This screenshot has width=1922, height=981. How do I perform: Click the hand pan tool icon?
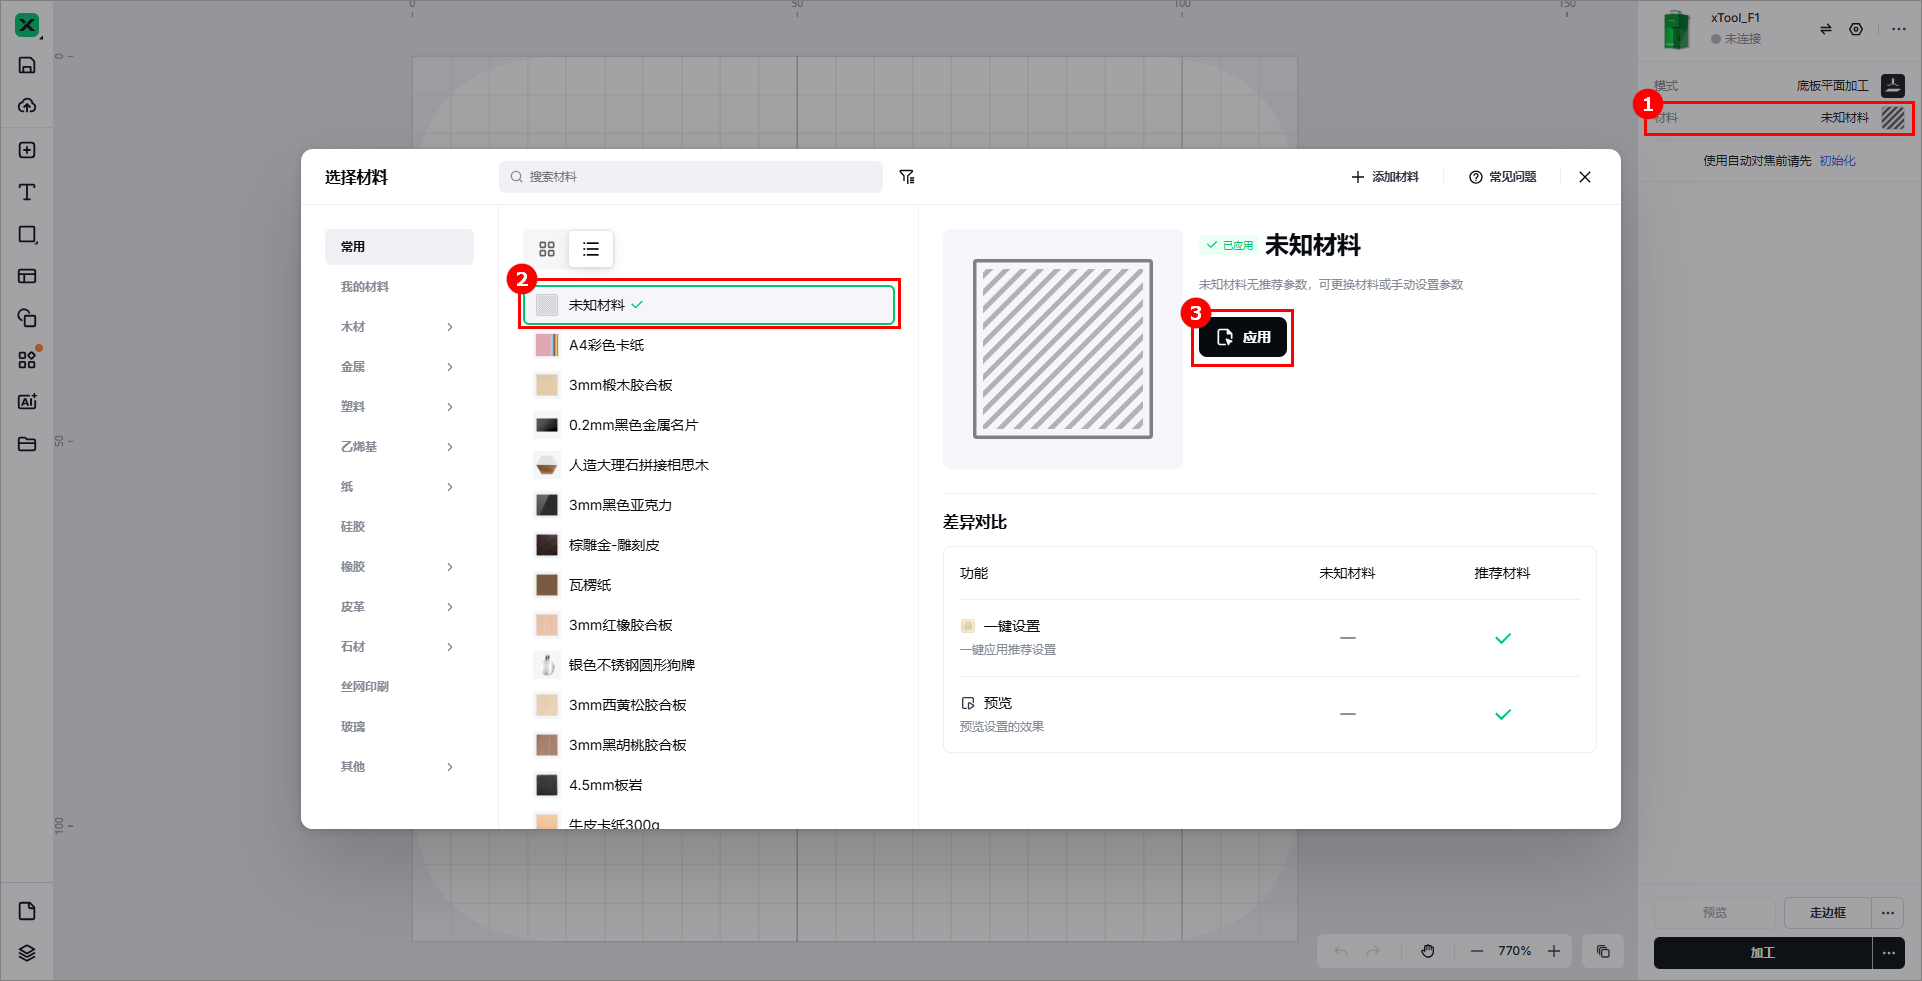click(x=1428, y=951)
